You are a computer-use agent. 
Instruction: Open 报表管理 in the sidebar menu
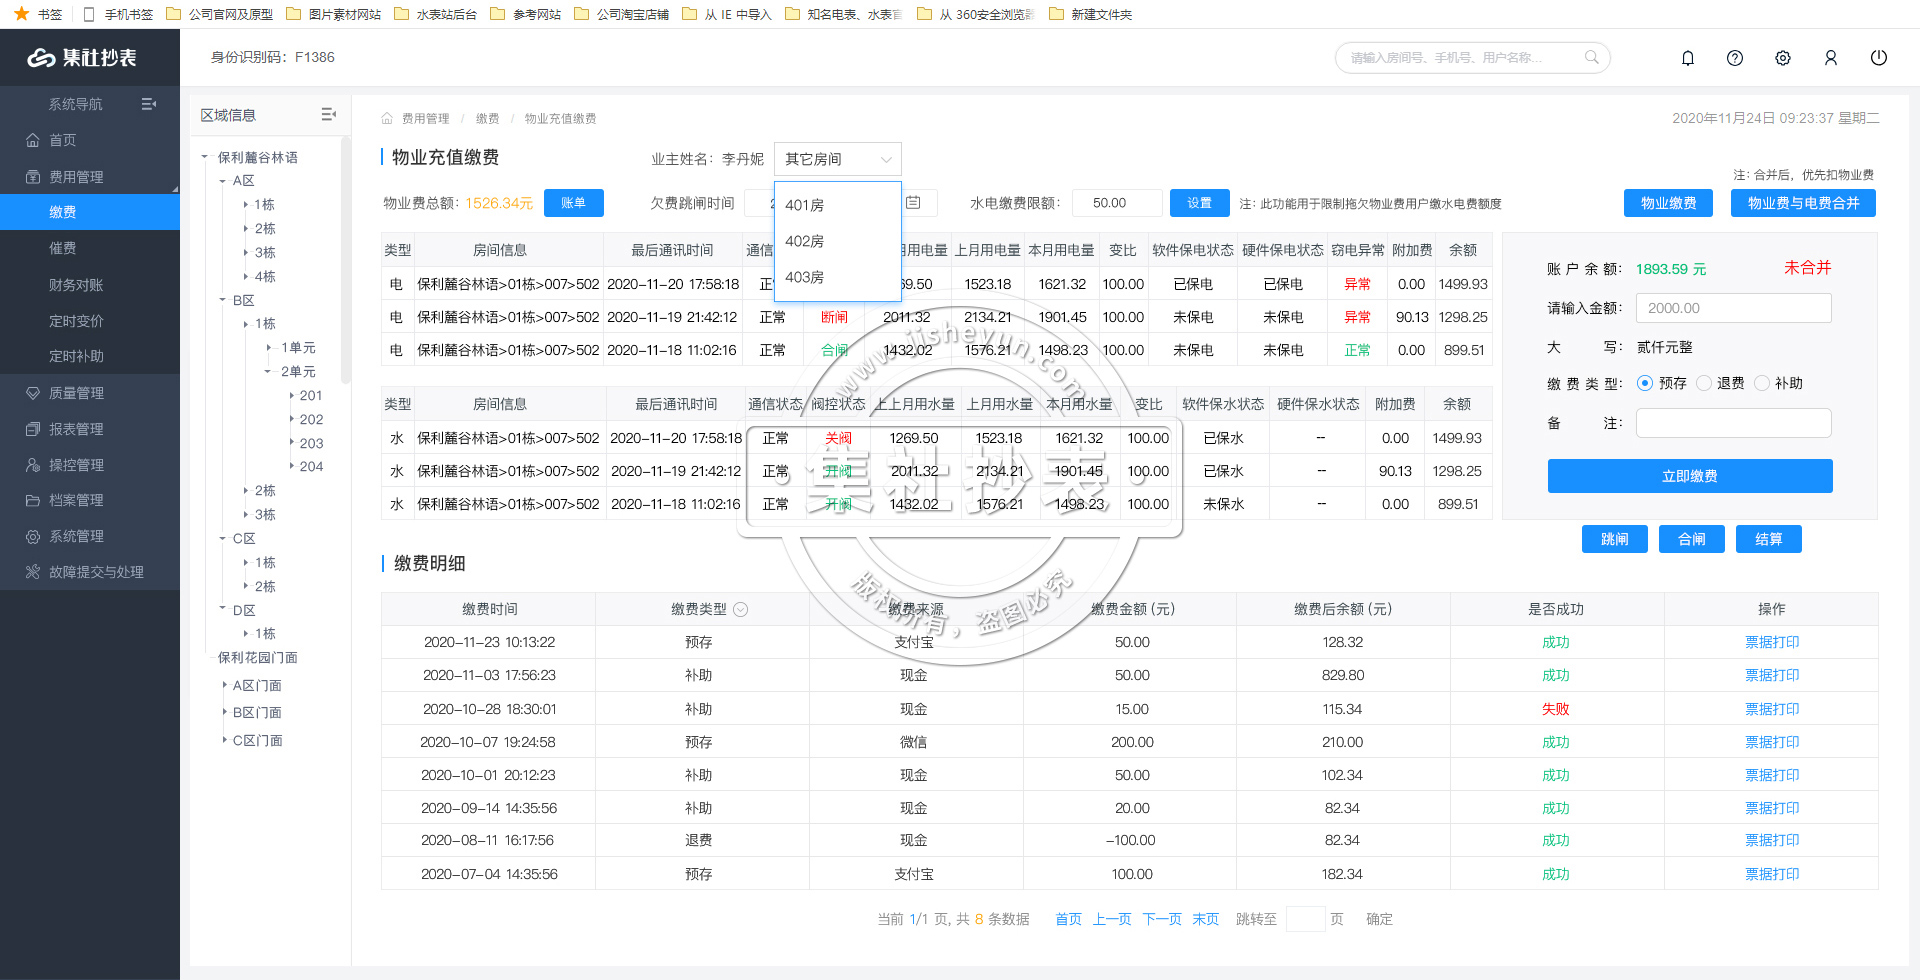click(76, 429)
